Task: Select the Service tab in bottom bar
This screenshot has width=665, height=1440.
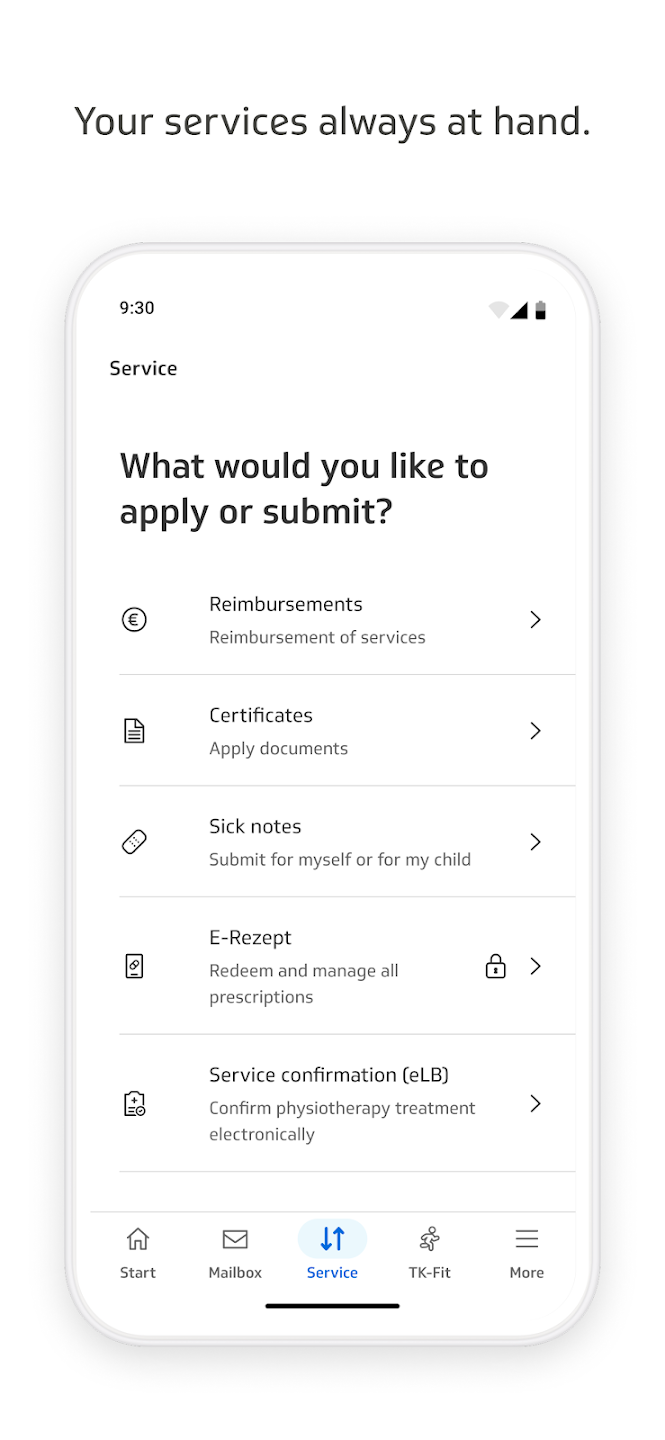Action: [332, 1250]
